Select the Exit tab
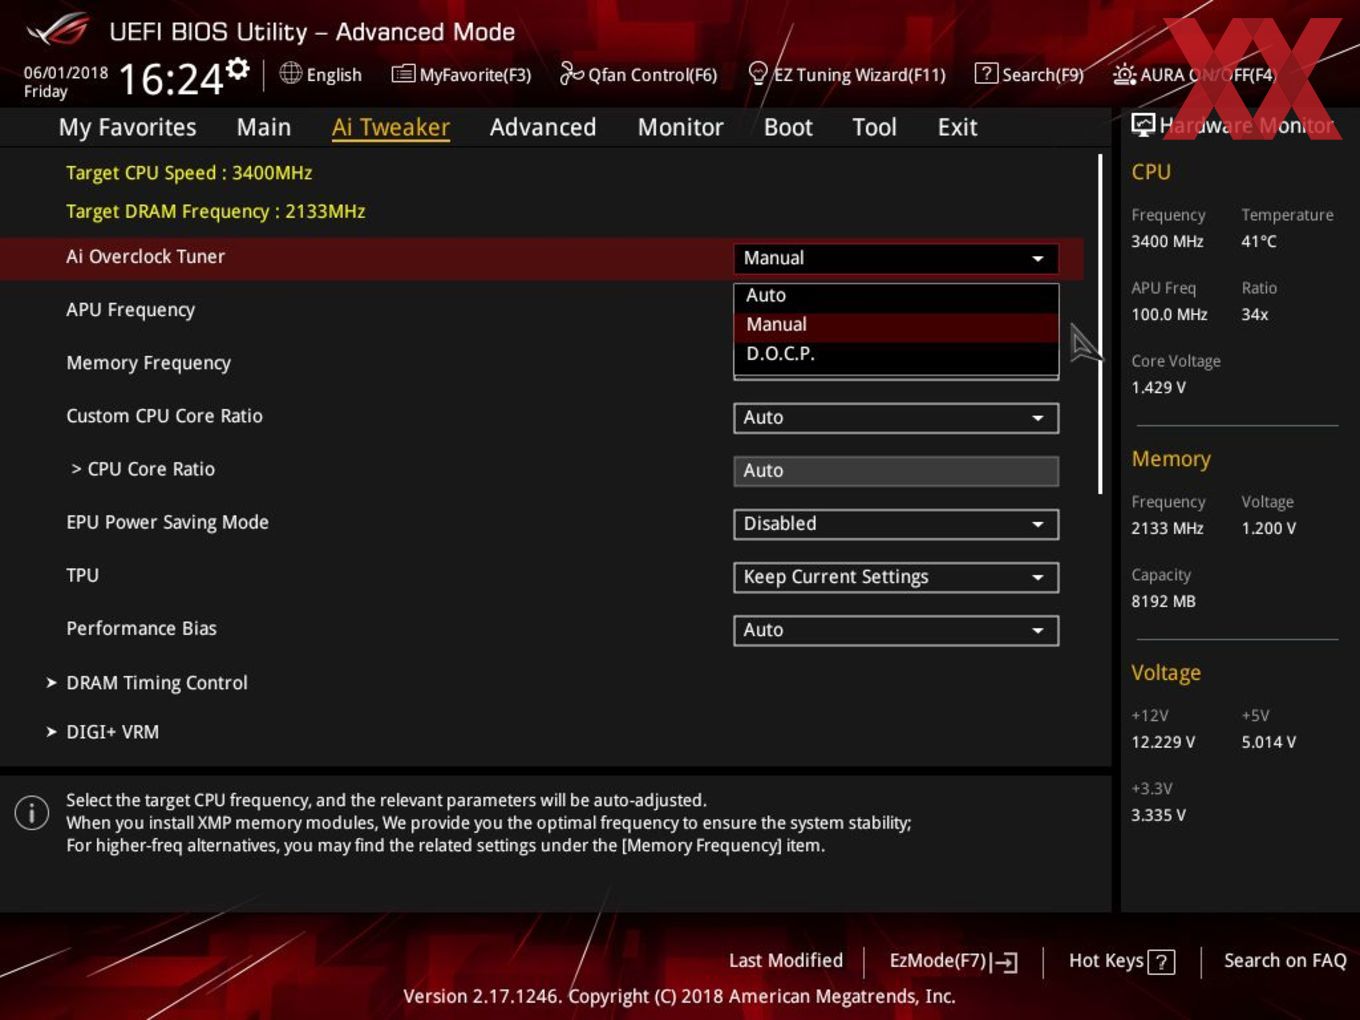1360x1020 pixels. pyautogui.click(x=957, y=127)
